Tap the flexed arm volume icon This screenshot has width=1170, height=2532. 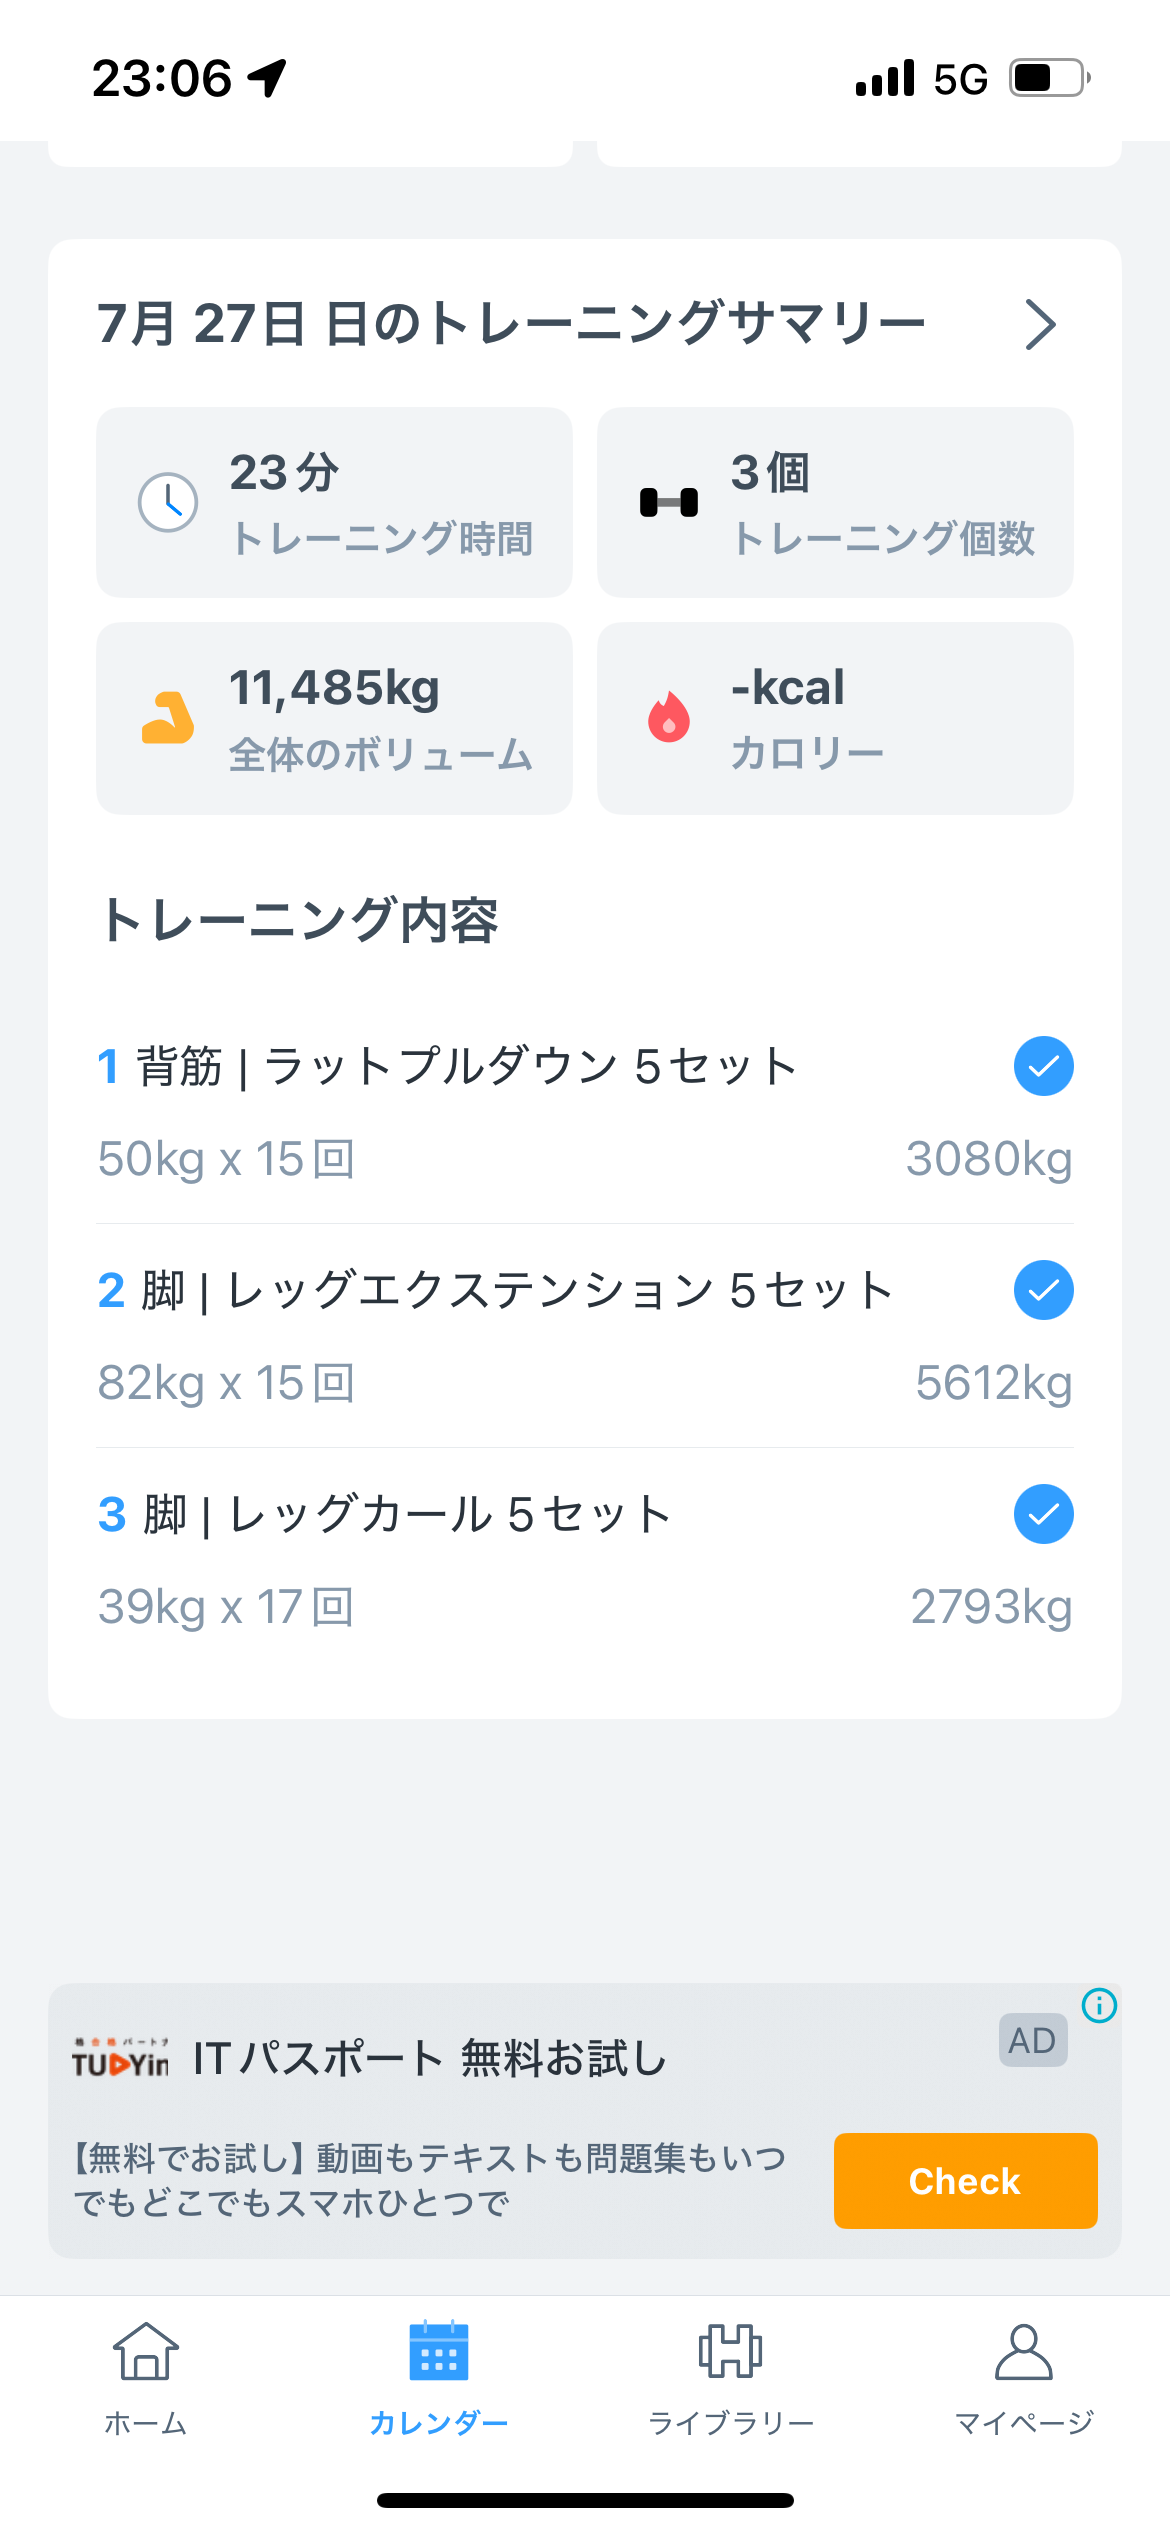(x=168, y=718)
